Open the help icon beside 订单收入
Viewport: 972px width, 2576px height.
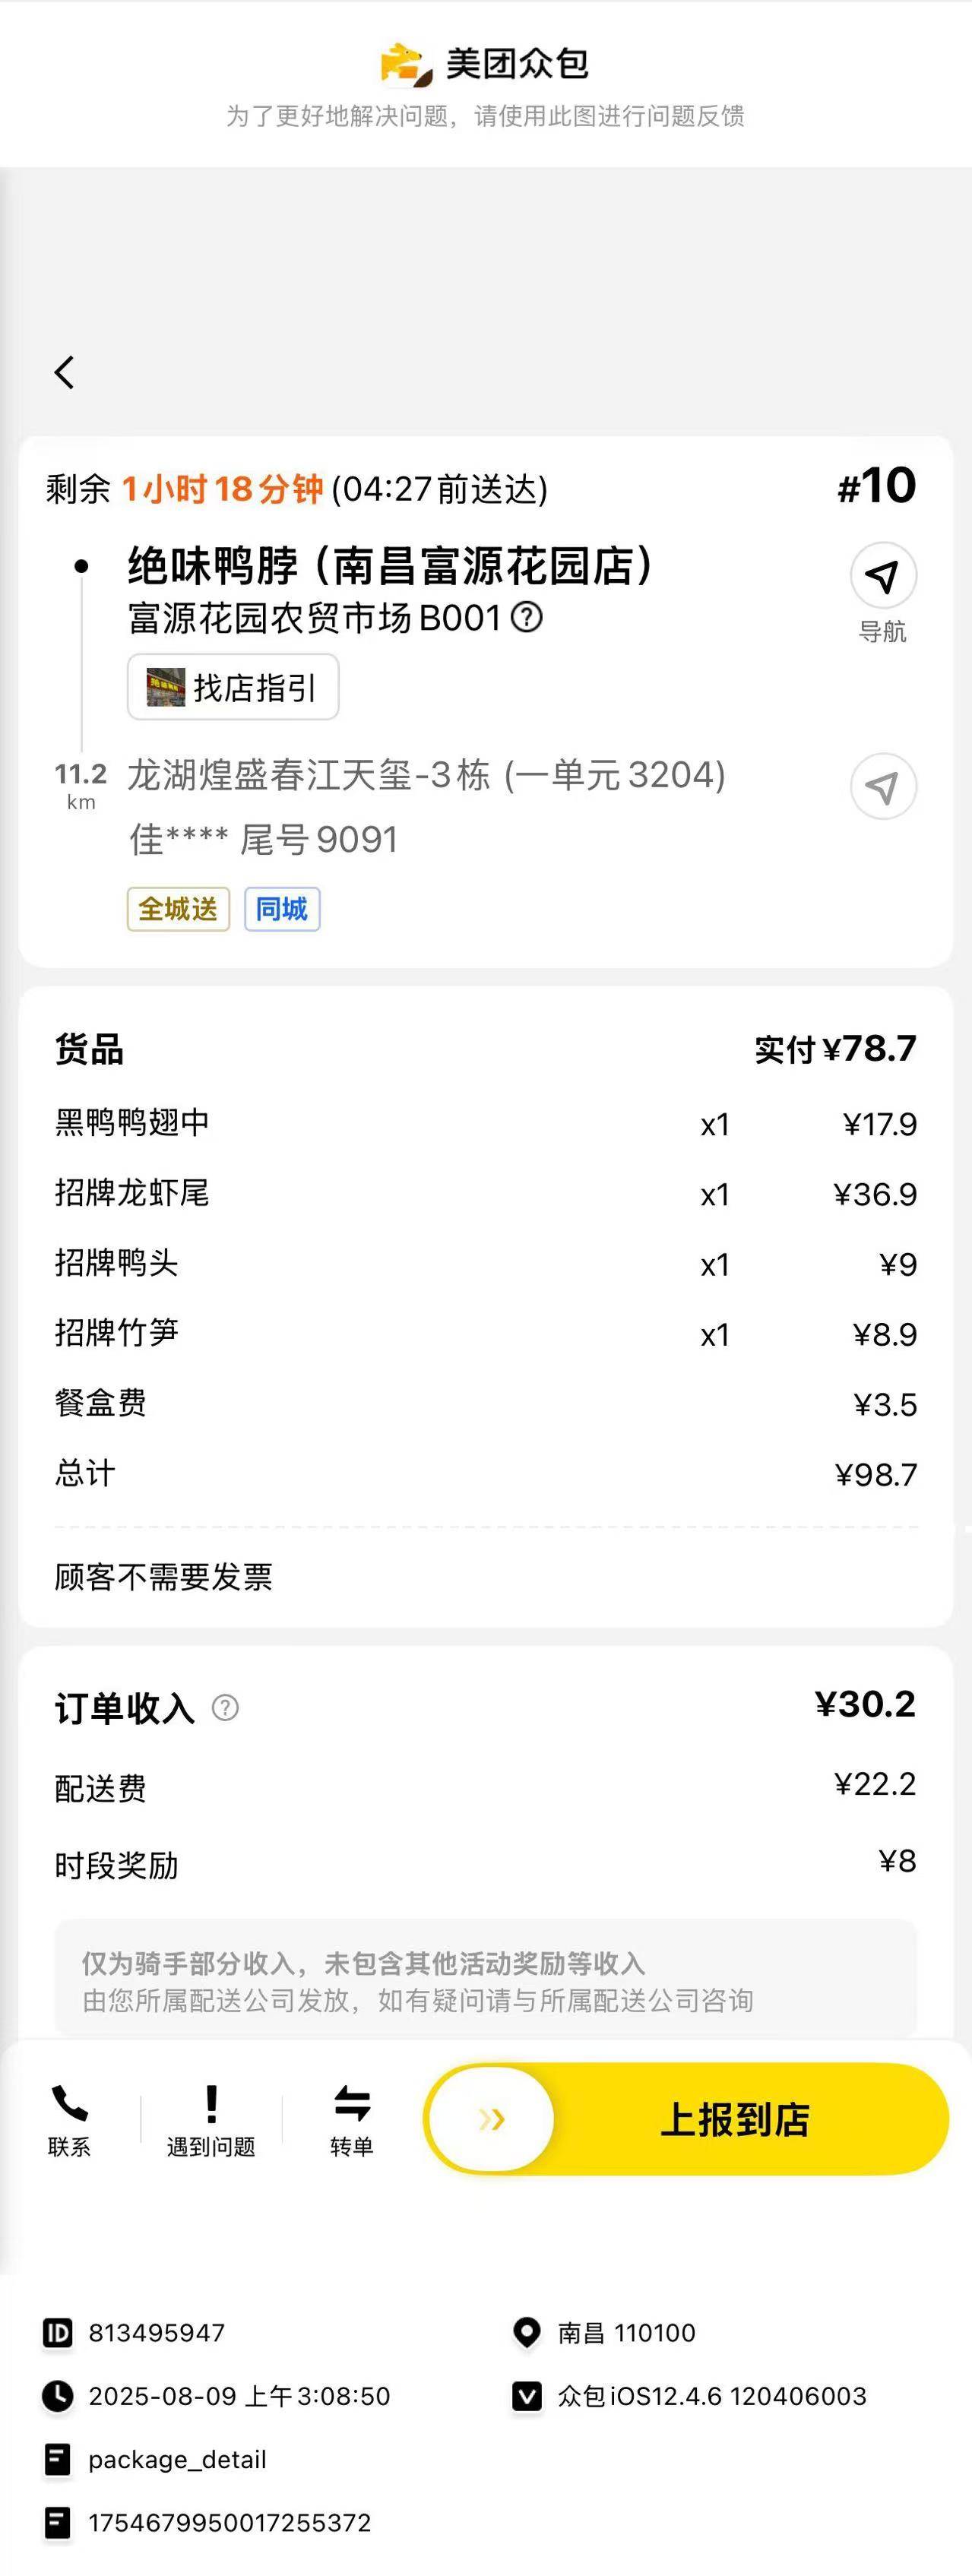(x=225, y=1707)
